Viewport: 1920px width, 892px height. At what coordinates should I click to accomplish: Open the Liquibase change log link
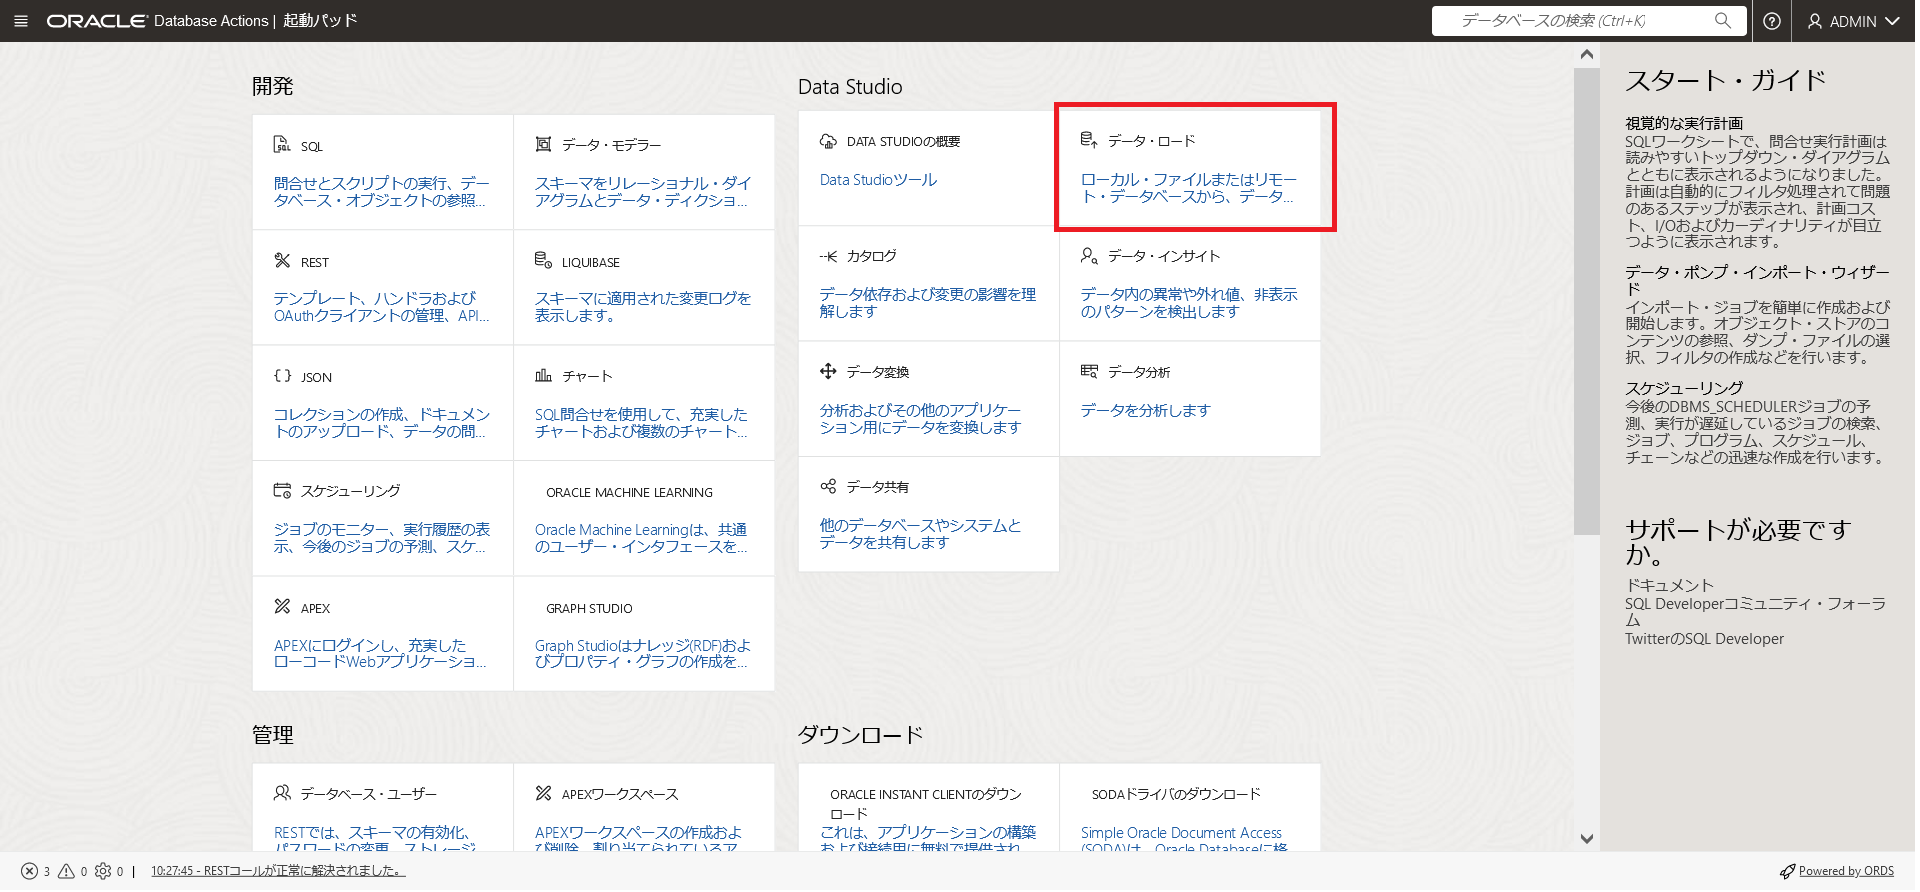(x=642, y=307)
